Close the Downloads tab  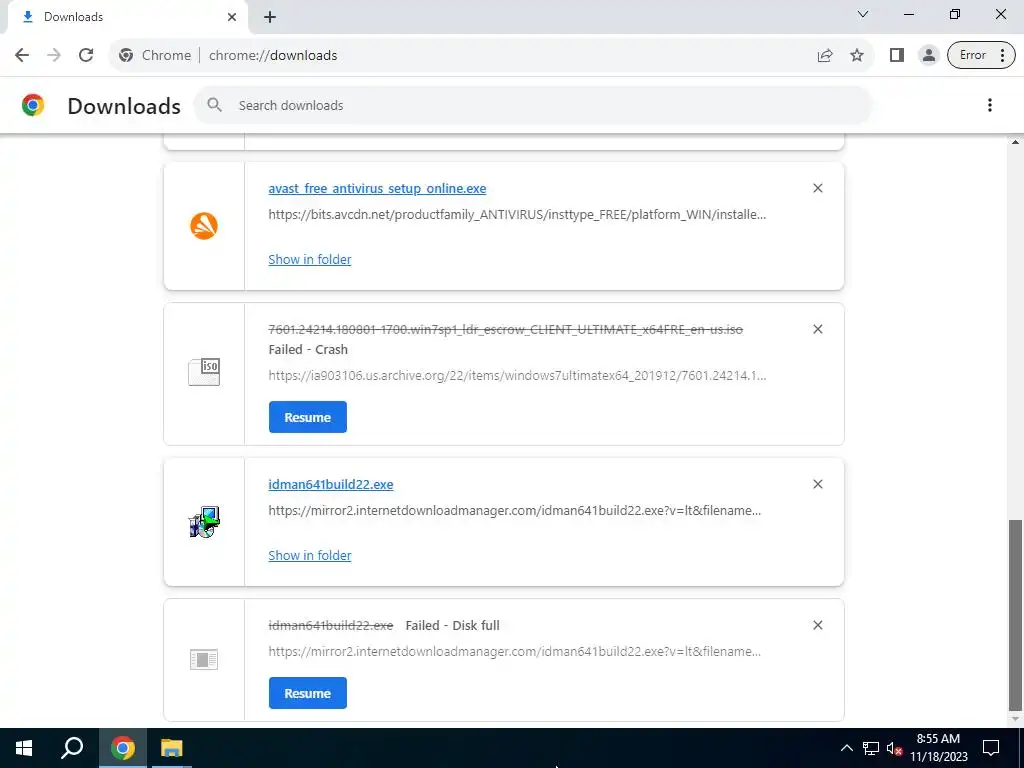232,17
